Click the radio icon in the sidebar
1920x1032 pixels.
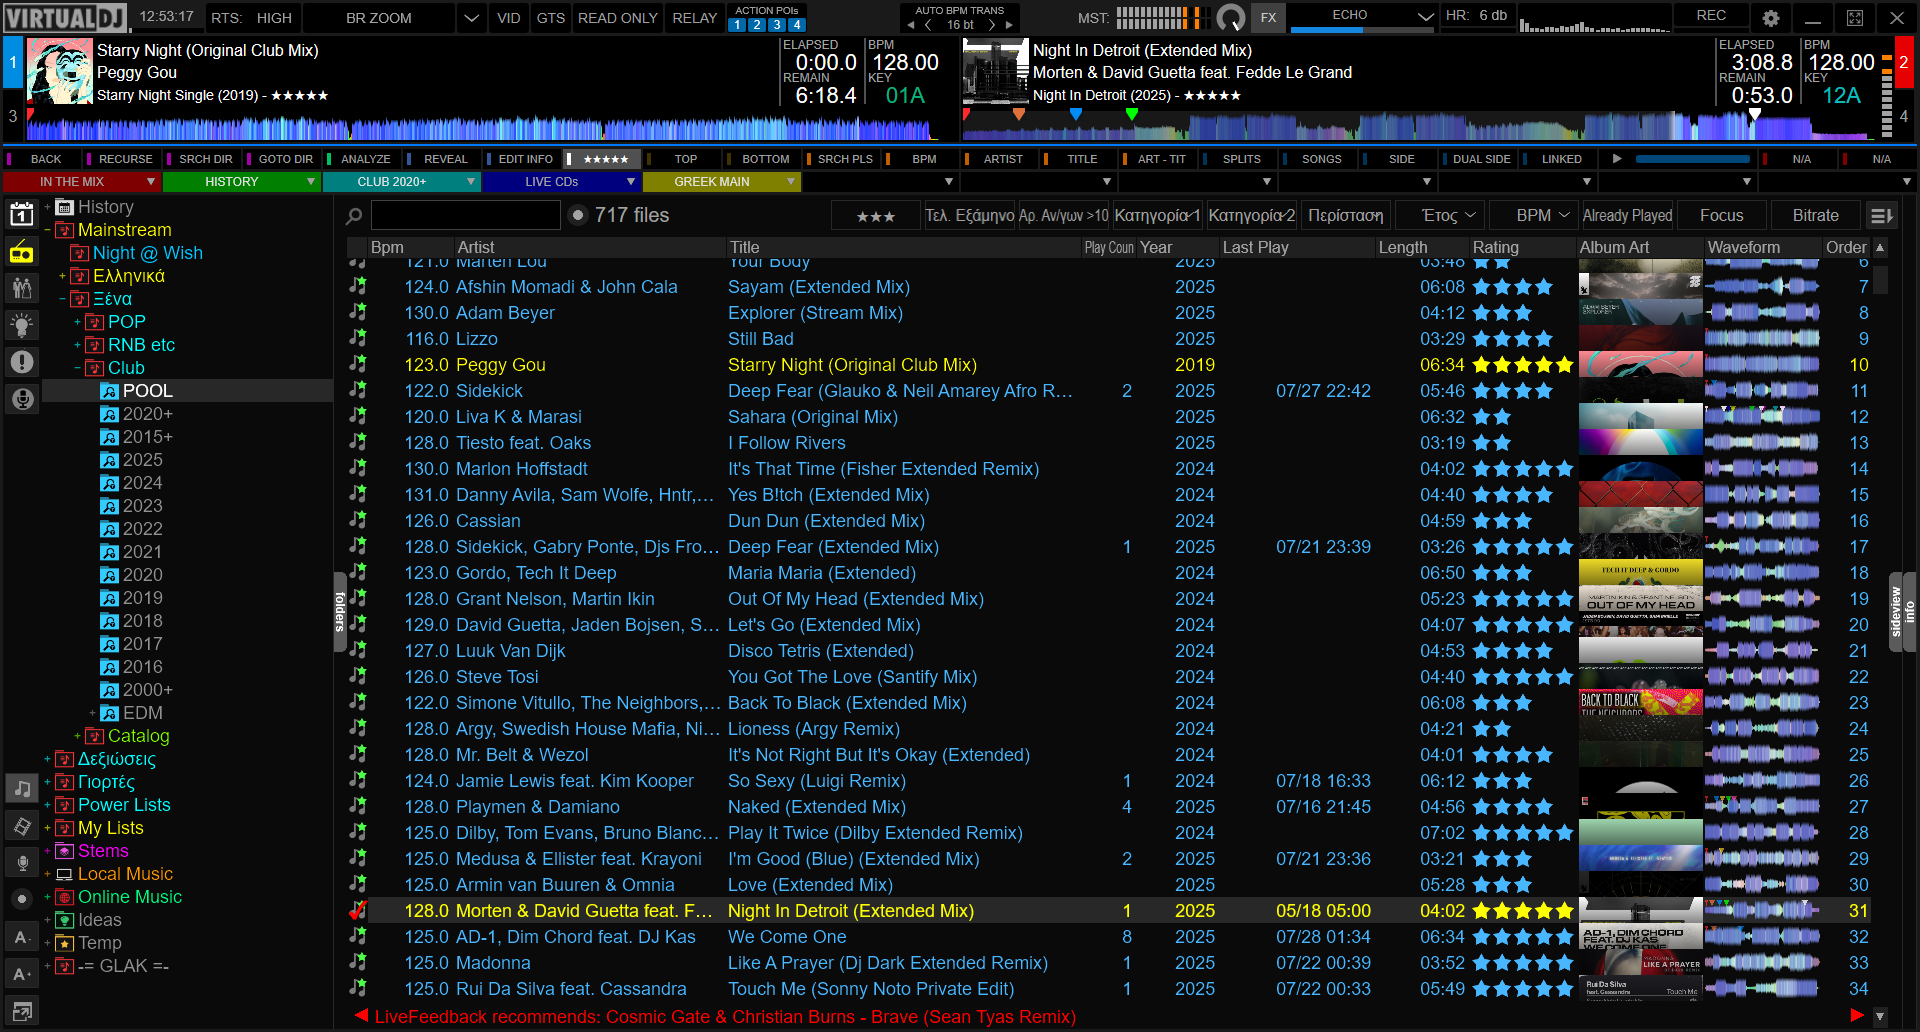pos(21,252)
